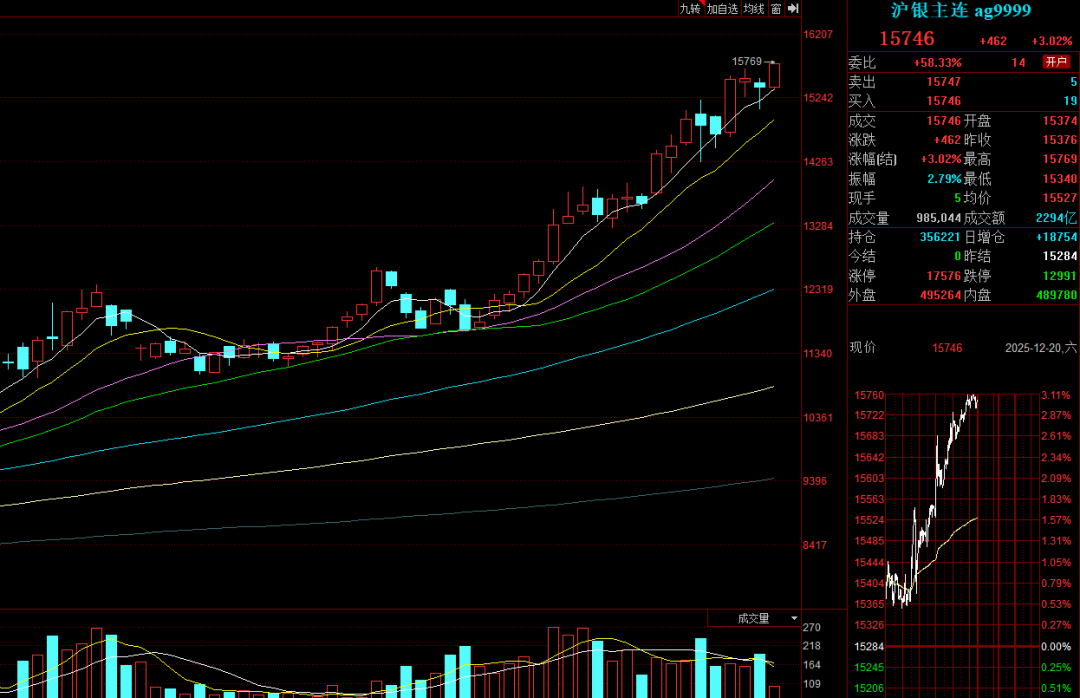Screen dimensions: 1080x698
Task: Select the 涨停 limit-up price 17576
Action: 943,276
